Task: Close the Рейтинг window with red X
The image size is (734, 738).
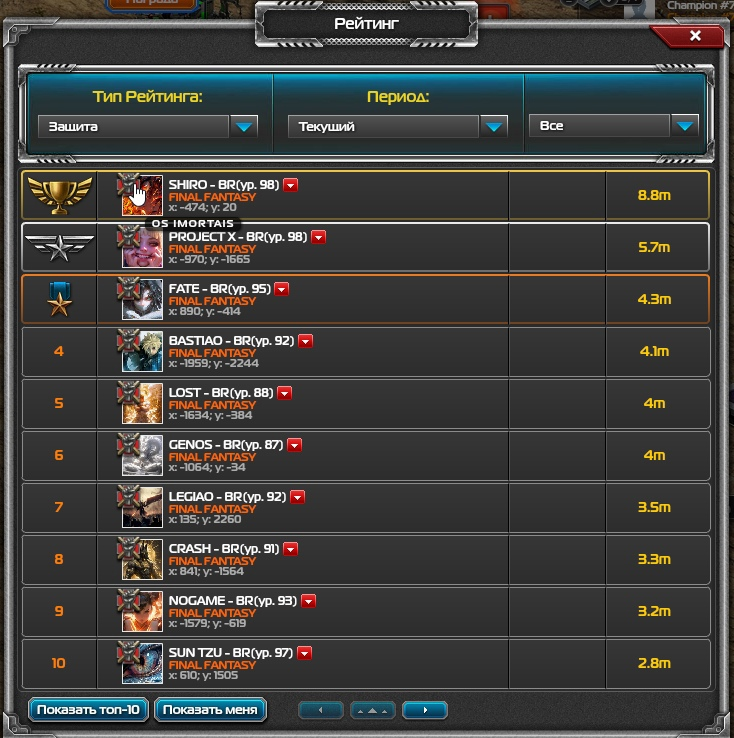Action: [695, 36]
